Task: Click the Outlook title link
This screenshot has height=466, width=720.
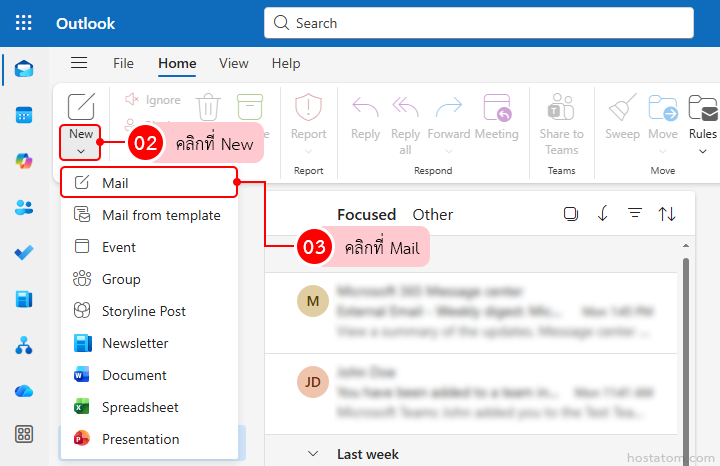Action: [85, 23]
